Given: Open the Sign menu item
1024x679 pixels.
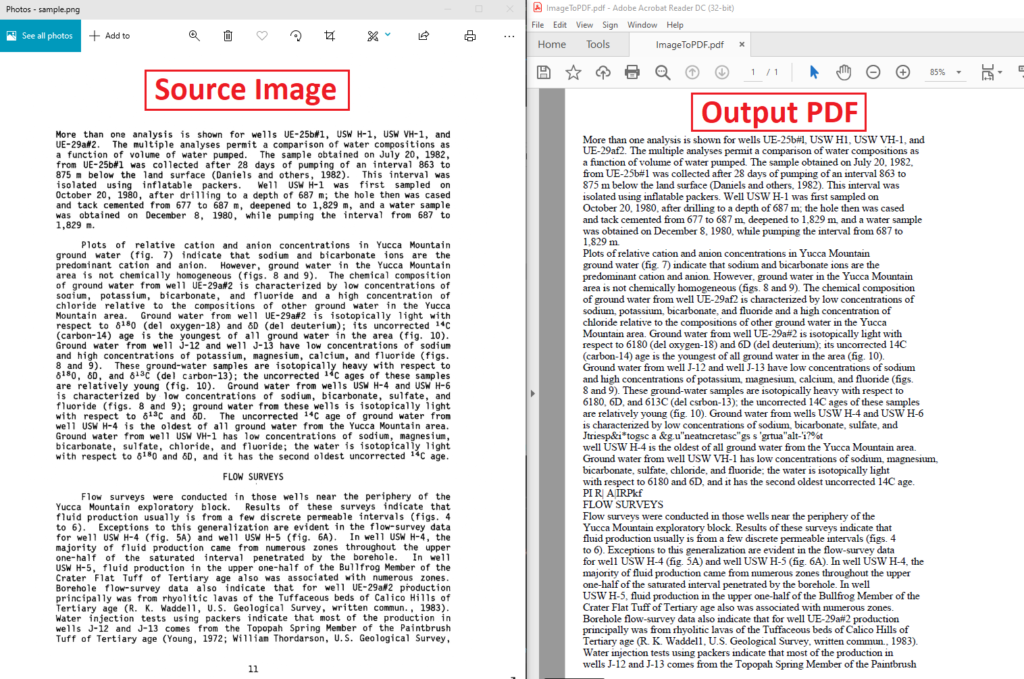Looking at the screenshot, I should (x=610, y=24).
